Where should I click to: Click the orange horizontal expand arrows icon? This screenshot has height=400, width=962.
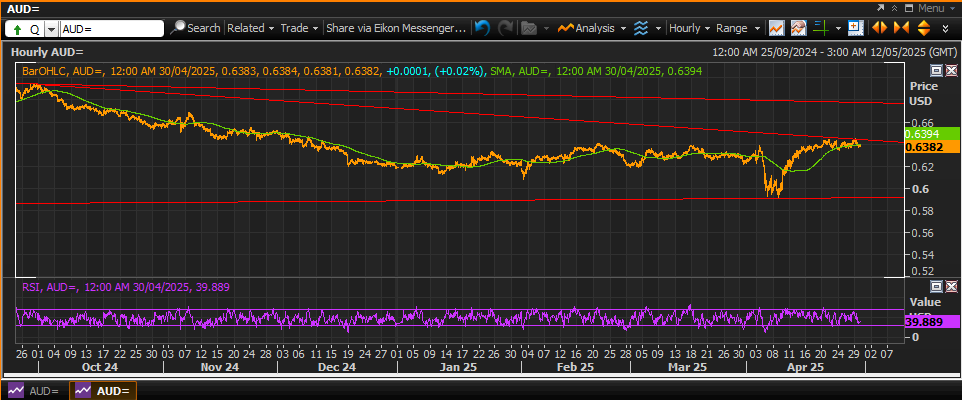(x=879, y=28)
